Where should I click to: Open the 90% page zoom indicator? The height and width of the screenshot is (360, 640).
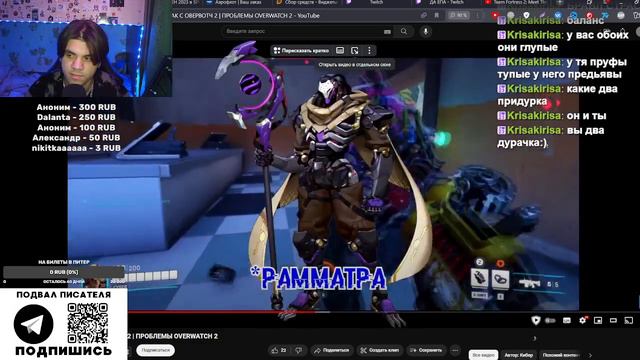pos(458,15)
